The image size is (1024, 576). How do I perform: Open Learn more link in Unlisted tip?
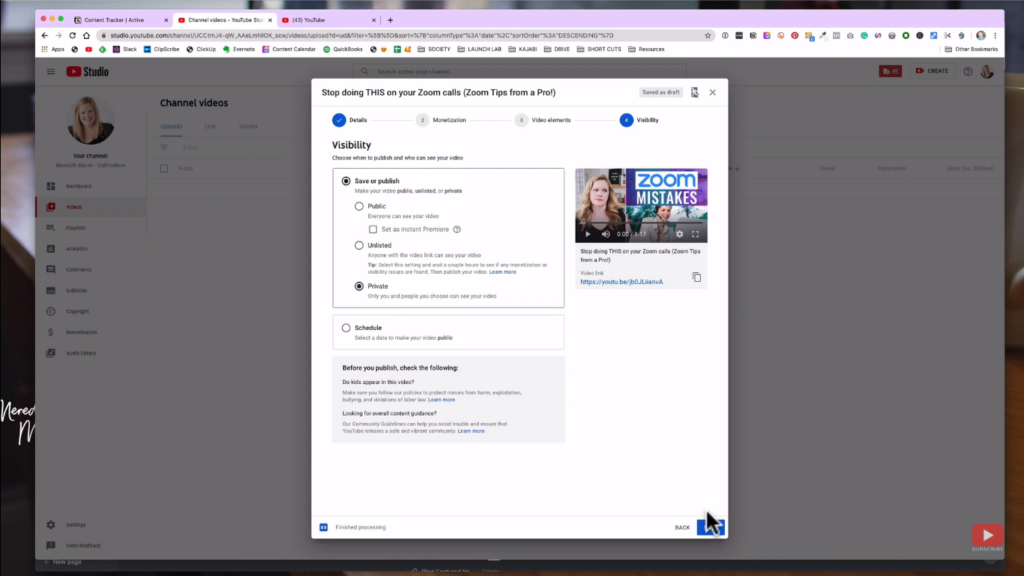pyautogui.click(x=502, y=272)
